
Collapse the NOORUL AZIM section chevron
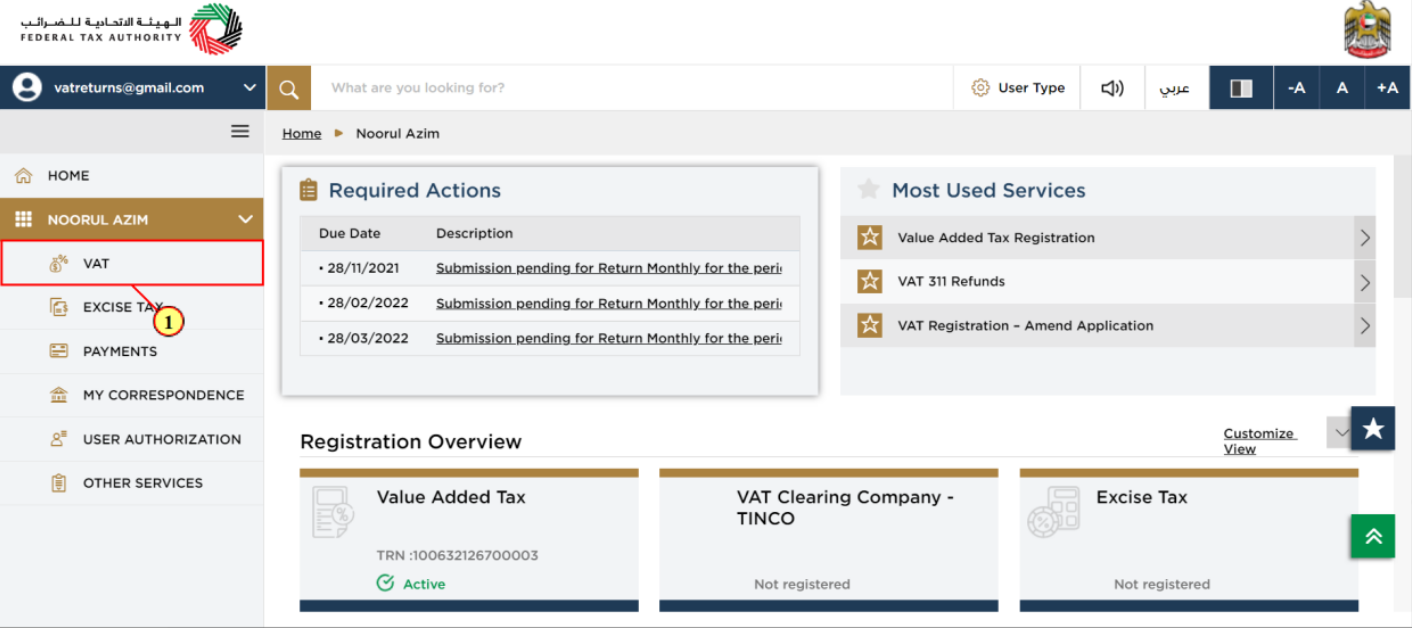[245, 220]
